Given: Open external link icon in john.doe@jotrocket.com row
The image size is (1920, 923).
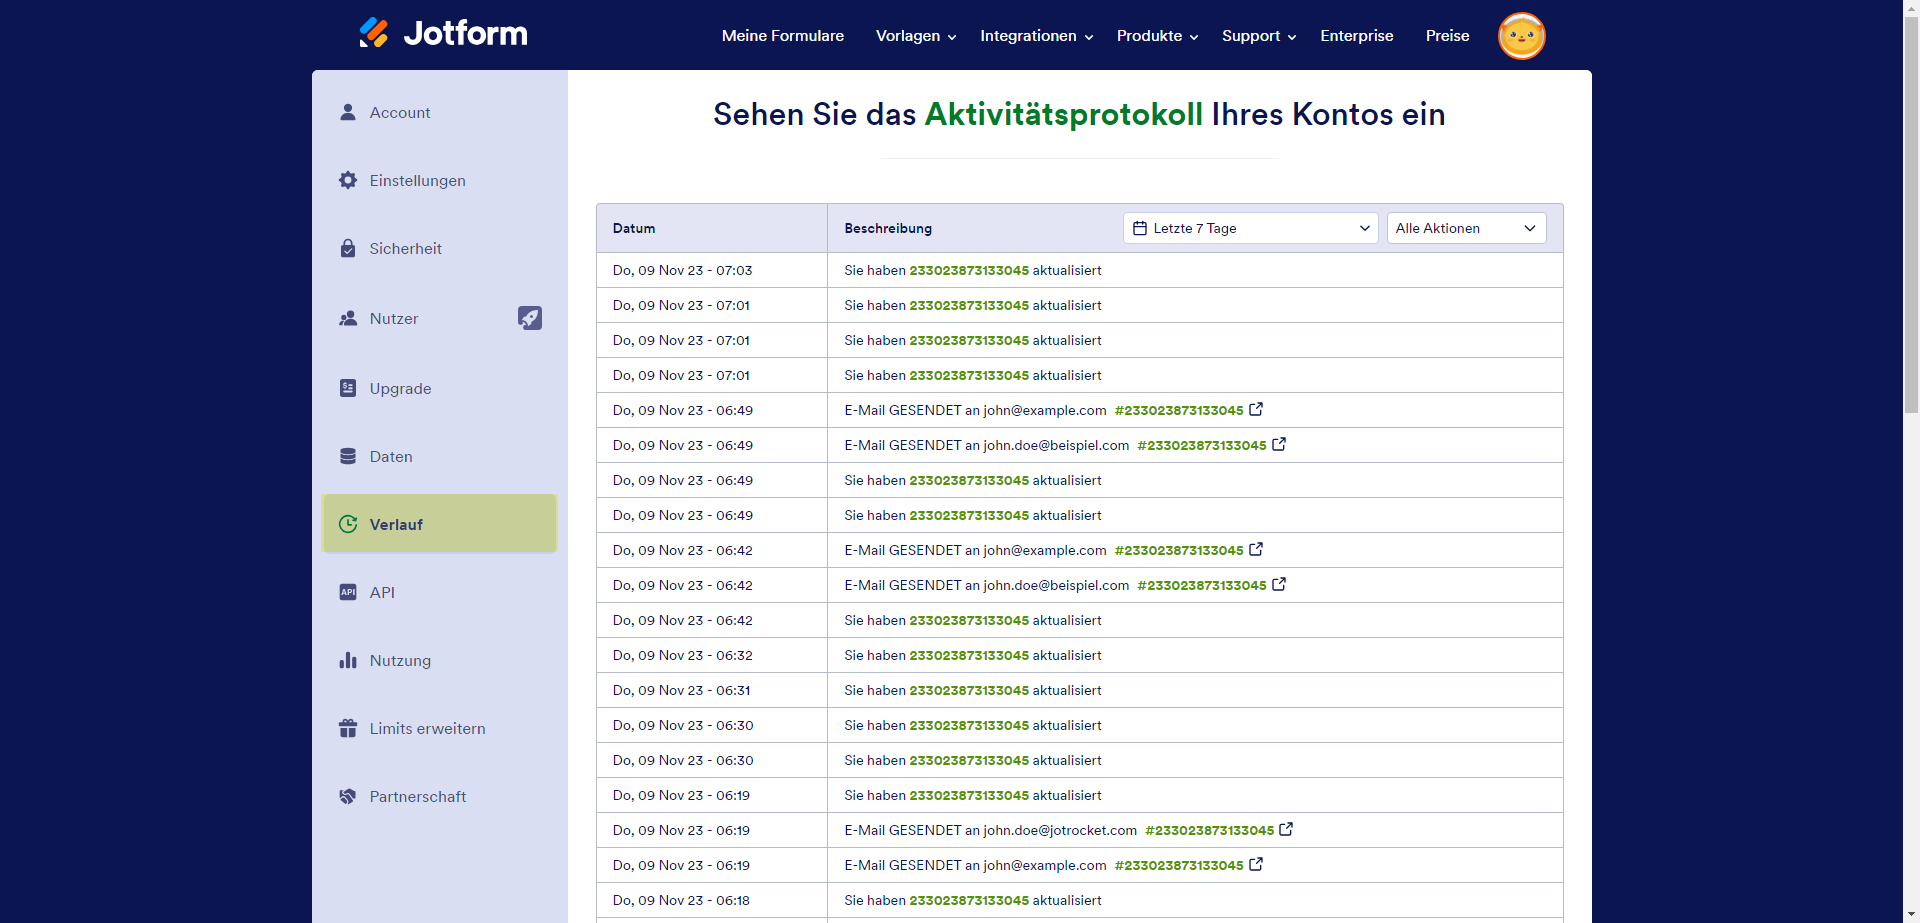Looking at the screenshot, I should coord(1286,829).
